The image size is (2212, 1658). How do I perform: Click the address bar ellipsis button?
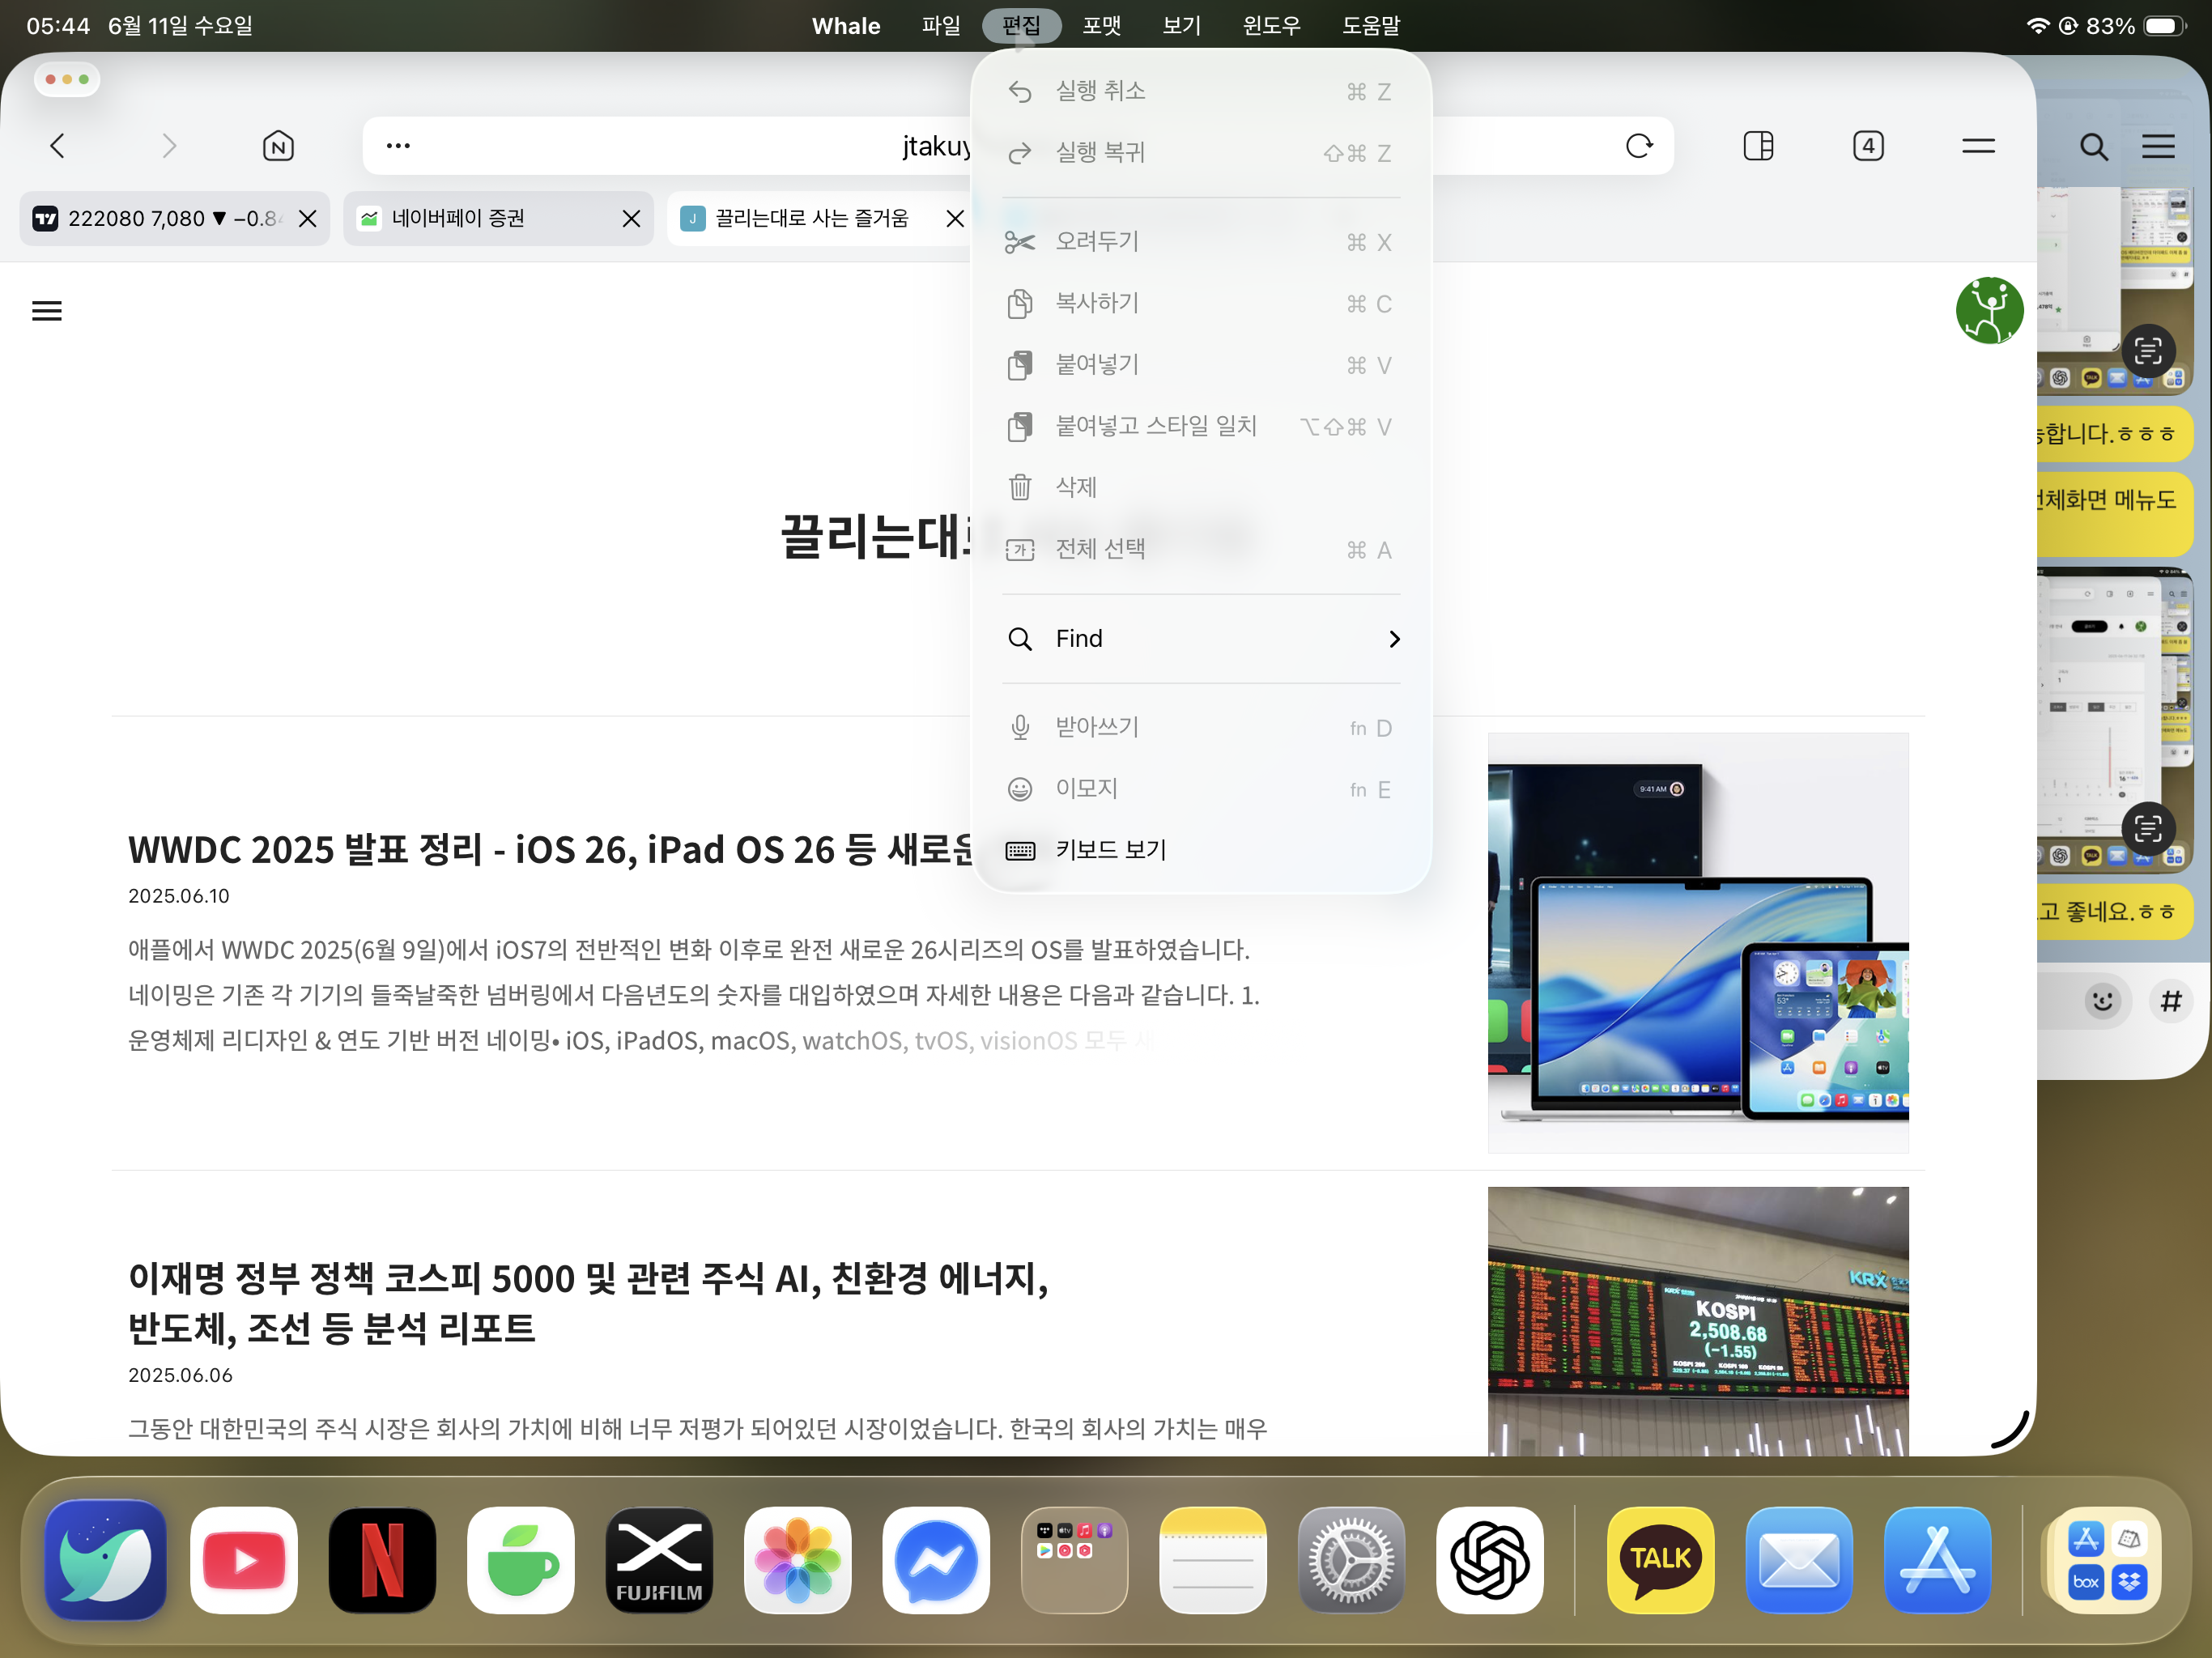[398, 146]
